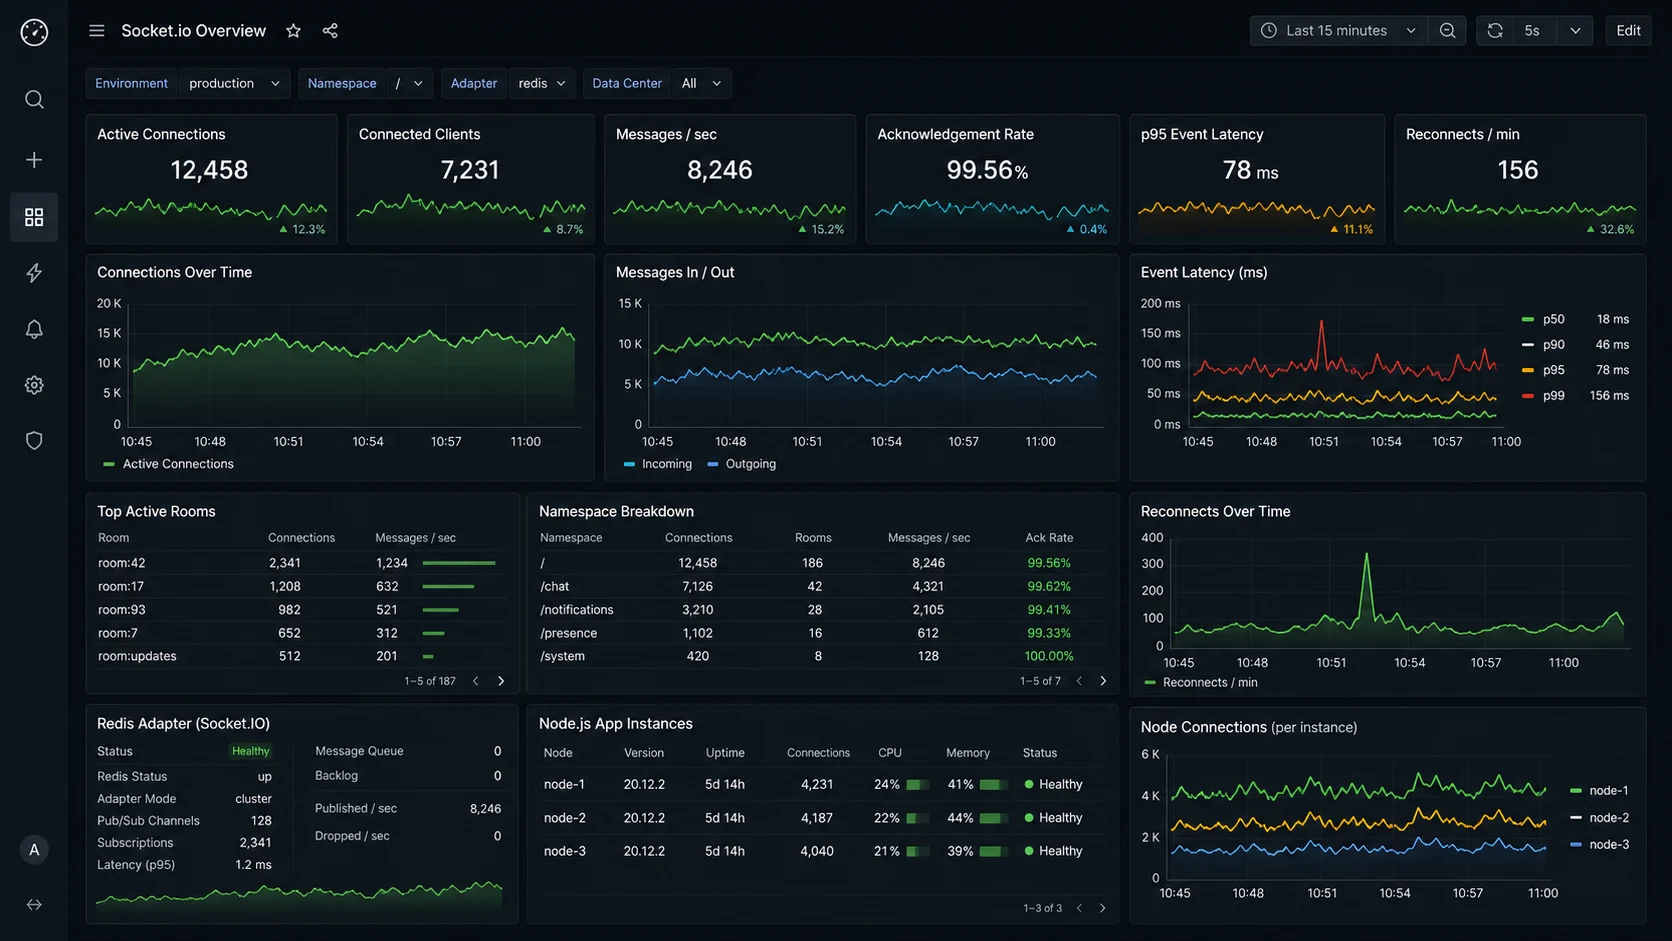Open the Adapter redis dropdown
Image resolution: width=1672 pixels, height=941 pixels.
pos(542,83)
